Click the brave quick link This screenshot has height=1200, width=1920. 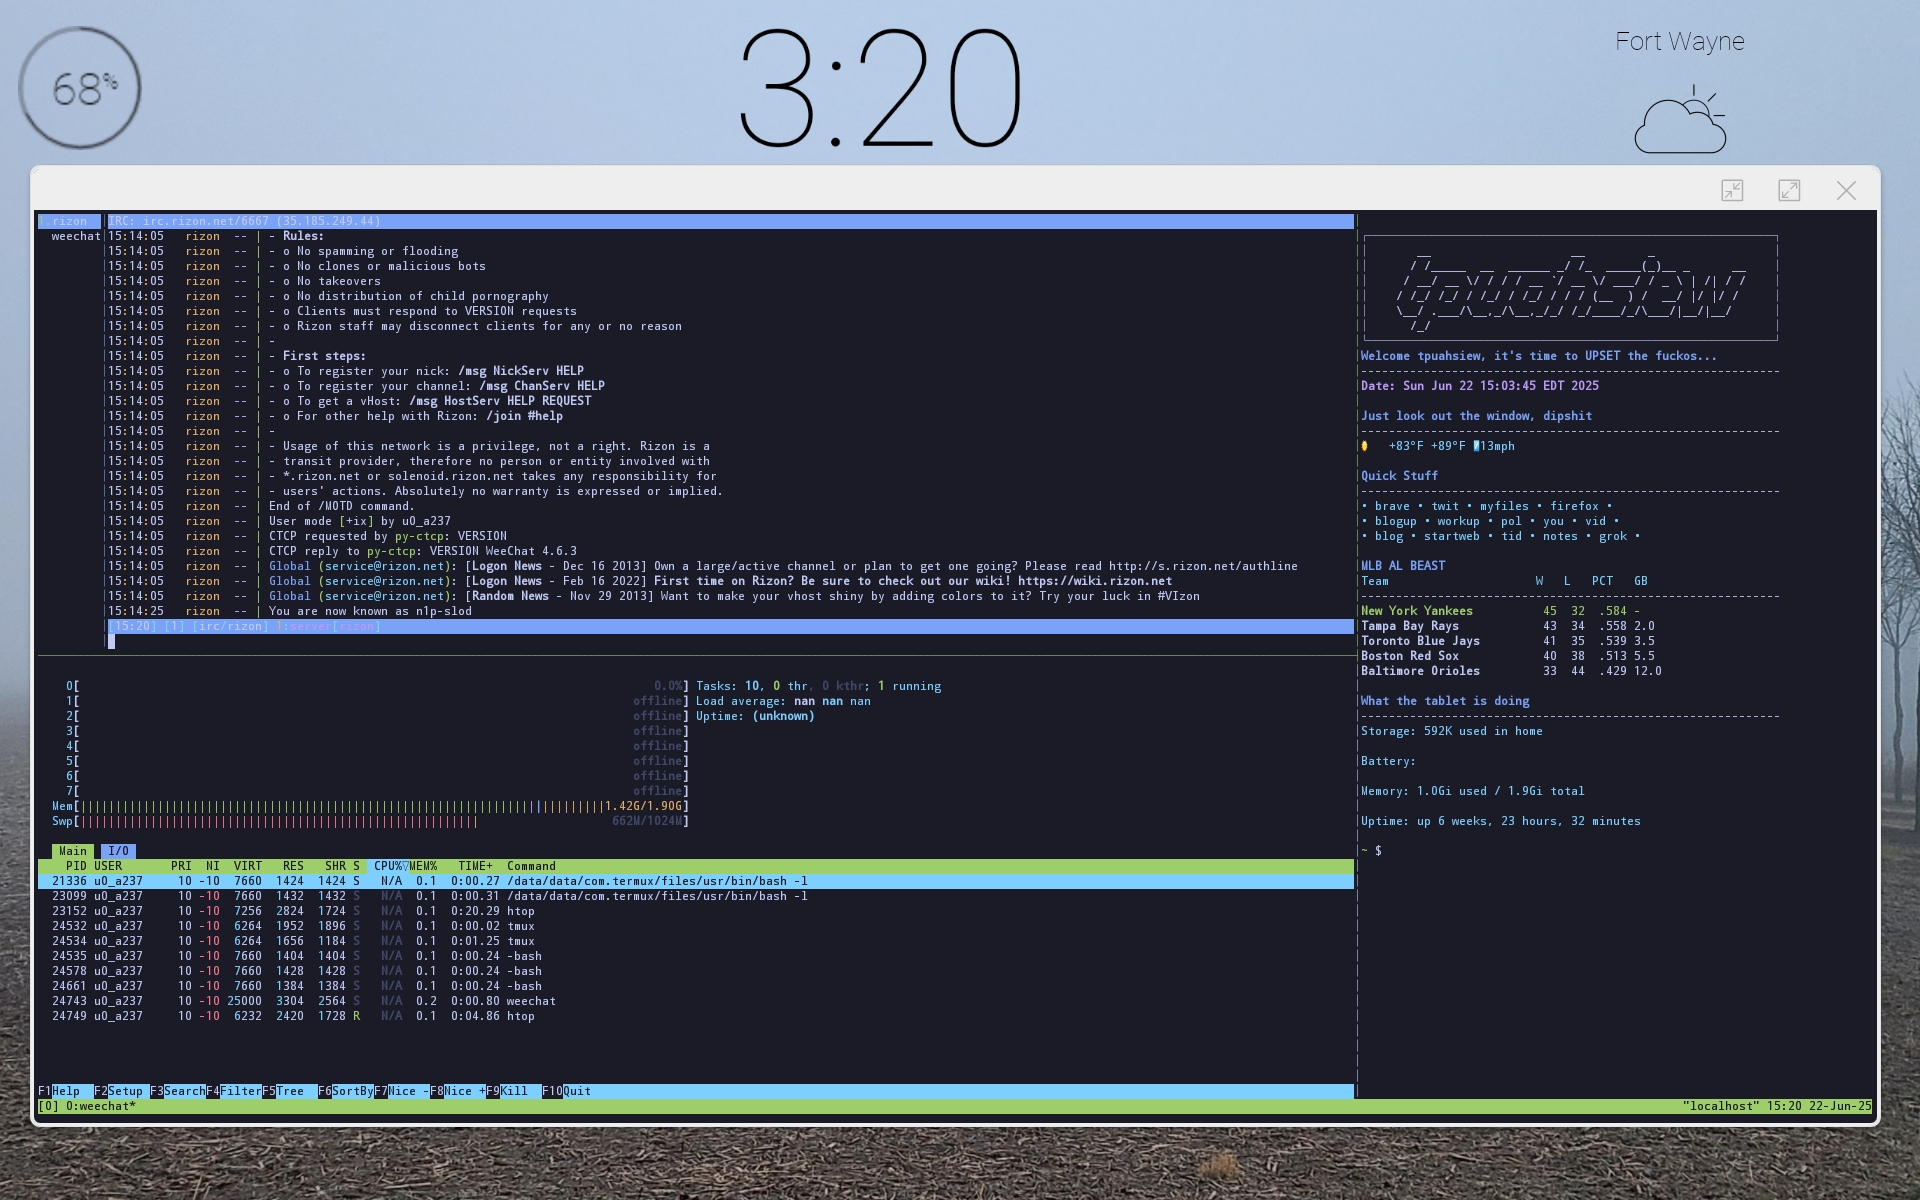tap(1392, 506)
